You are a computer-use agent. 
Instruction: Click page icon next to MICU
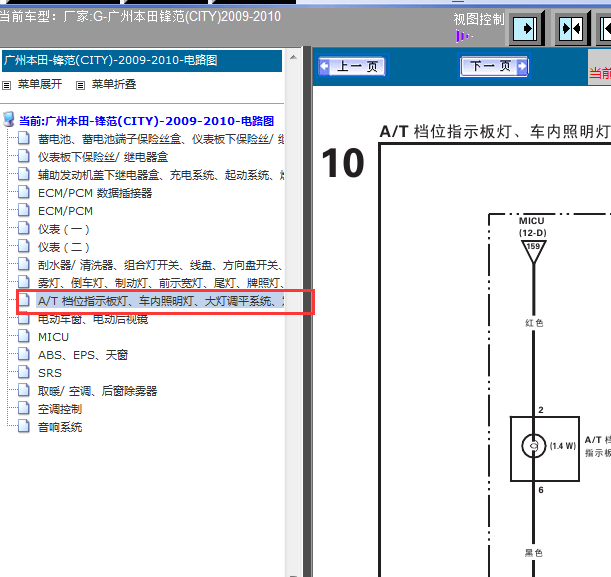point(24,336)
